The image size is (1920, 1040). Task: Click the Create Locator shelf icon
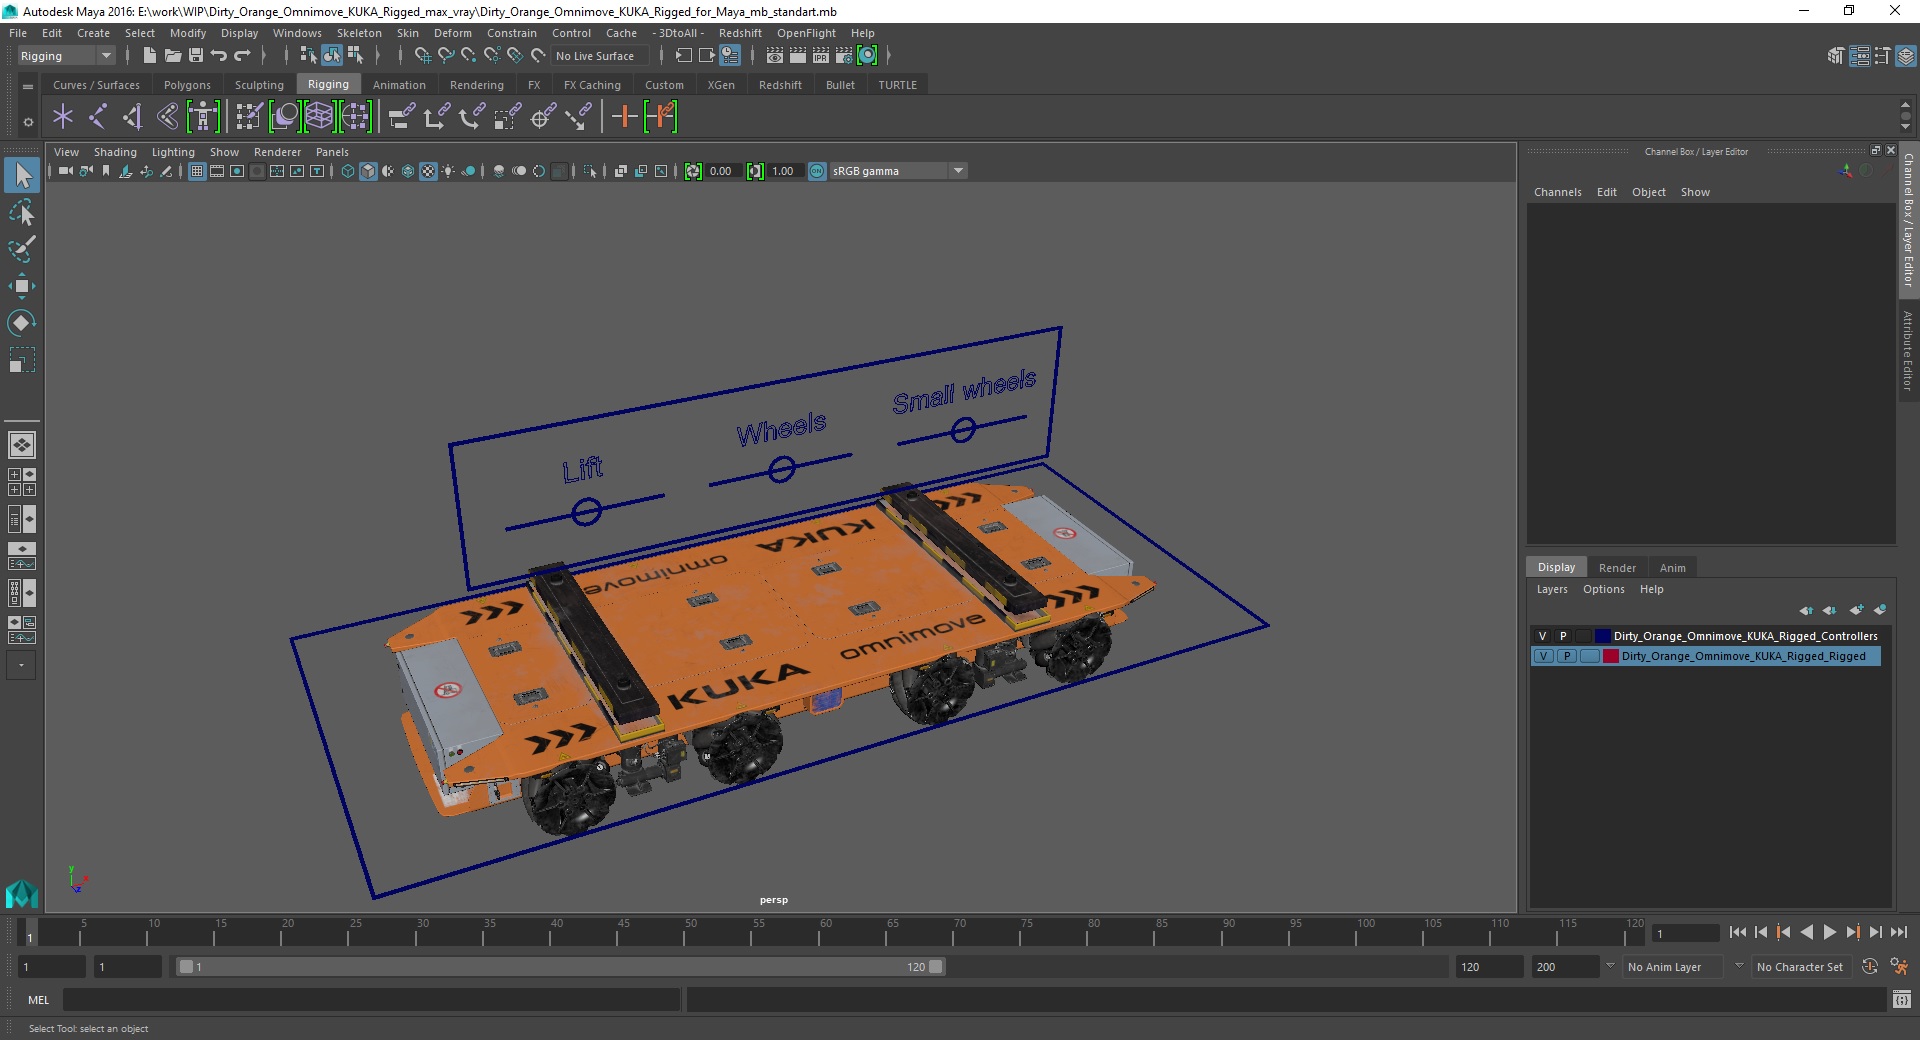(63, 117)
